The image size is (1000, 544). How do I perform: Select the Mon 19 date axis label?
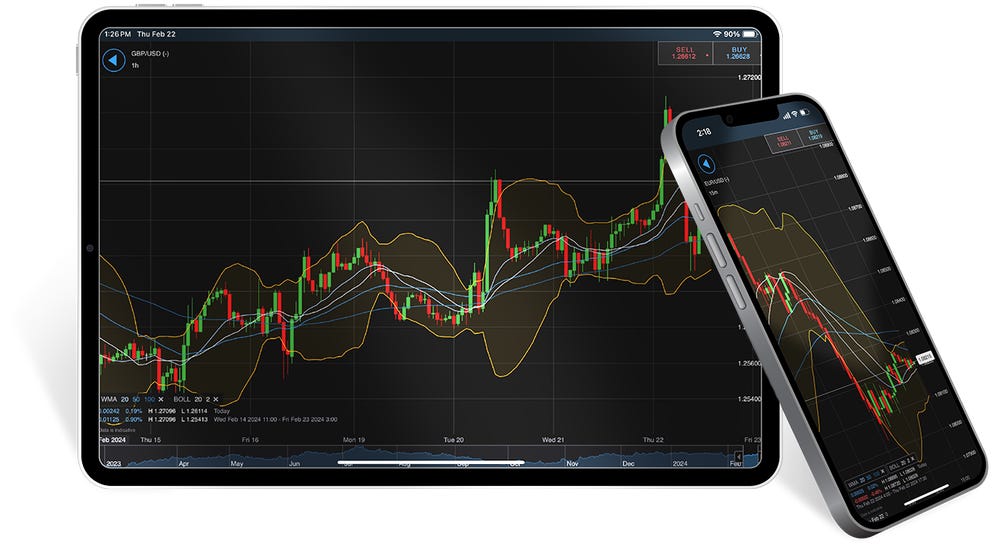354,440
